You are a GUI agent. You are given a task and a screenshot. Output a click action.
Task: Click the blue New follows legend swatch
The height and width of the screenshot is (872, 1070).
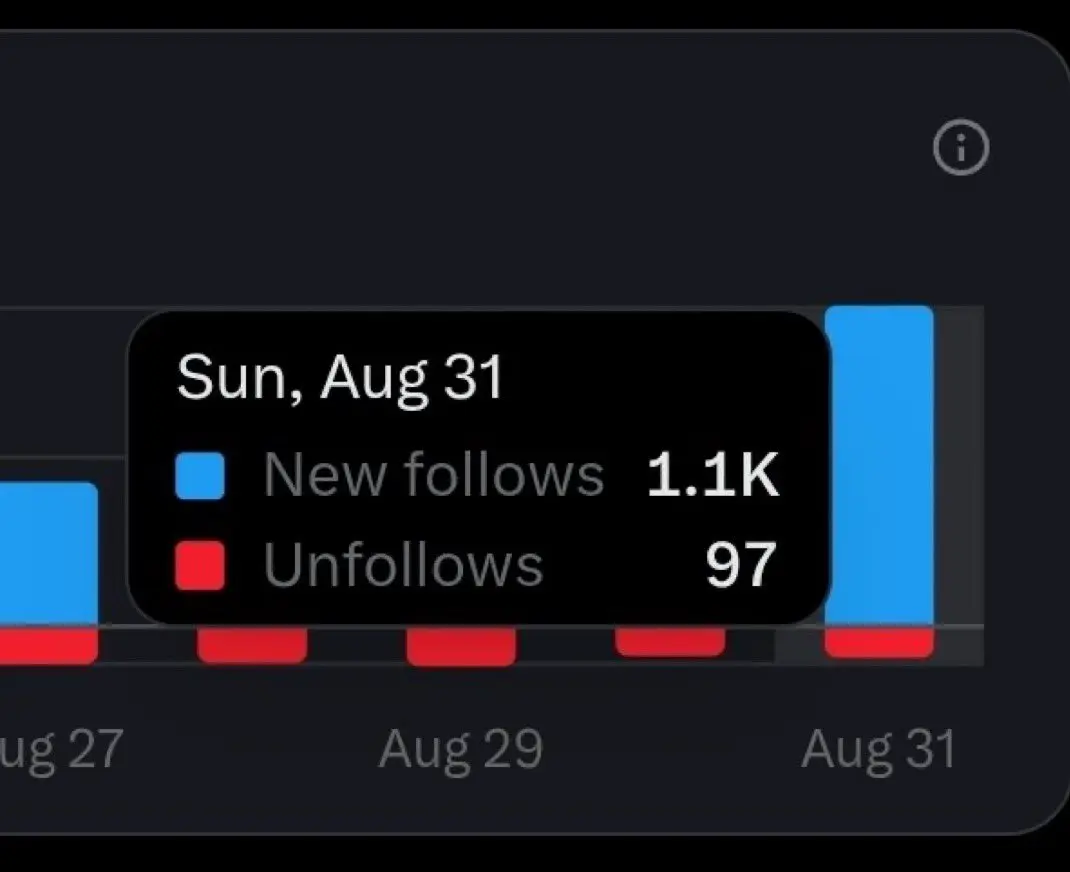200,476
